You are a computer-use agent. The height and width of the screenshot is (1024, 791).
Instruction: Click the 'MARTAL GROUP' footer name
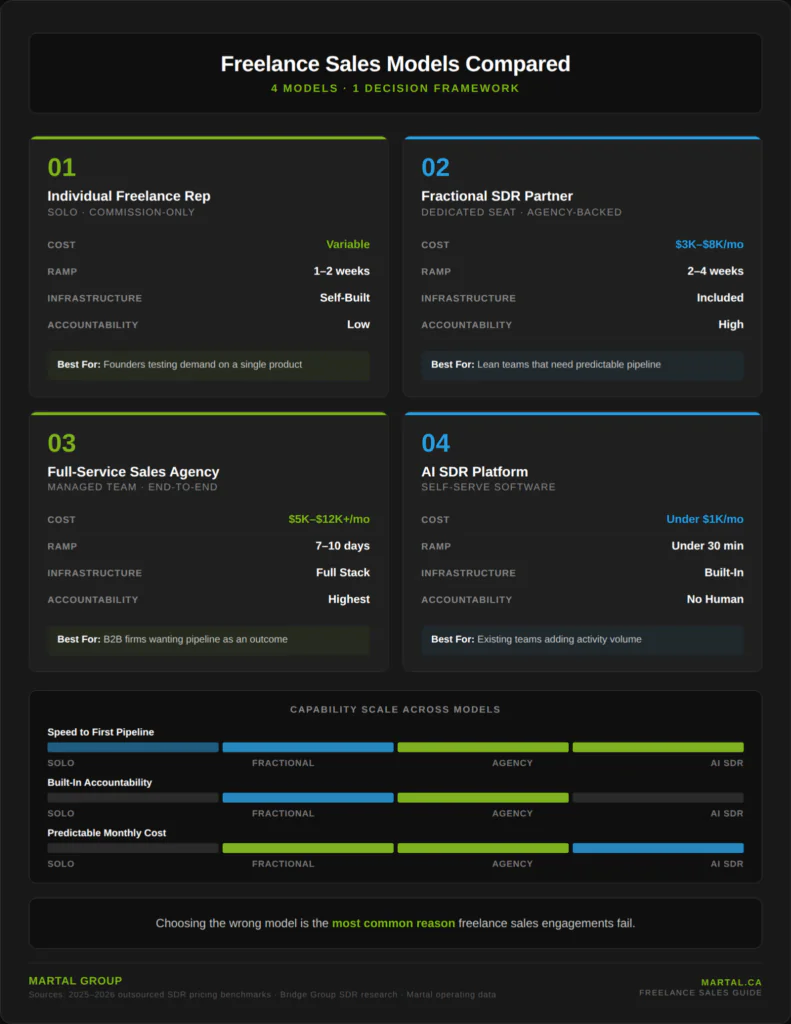coord(75,981)
